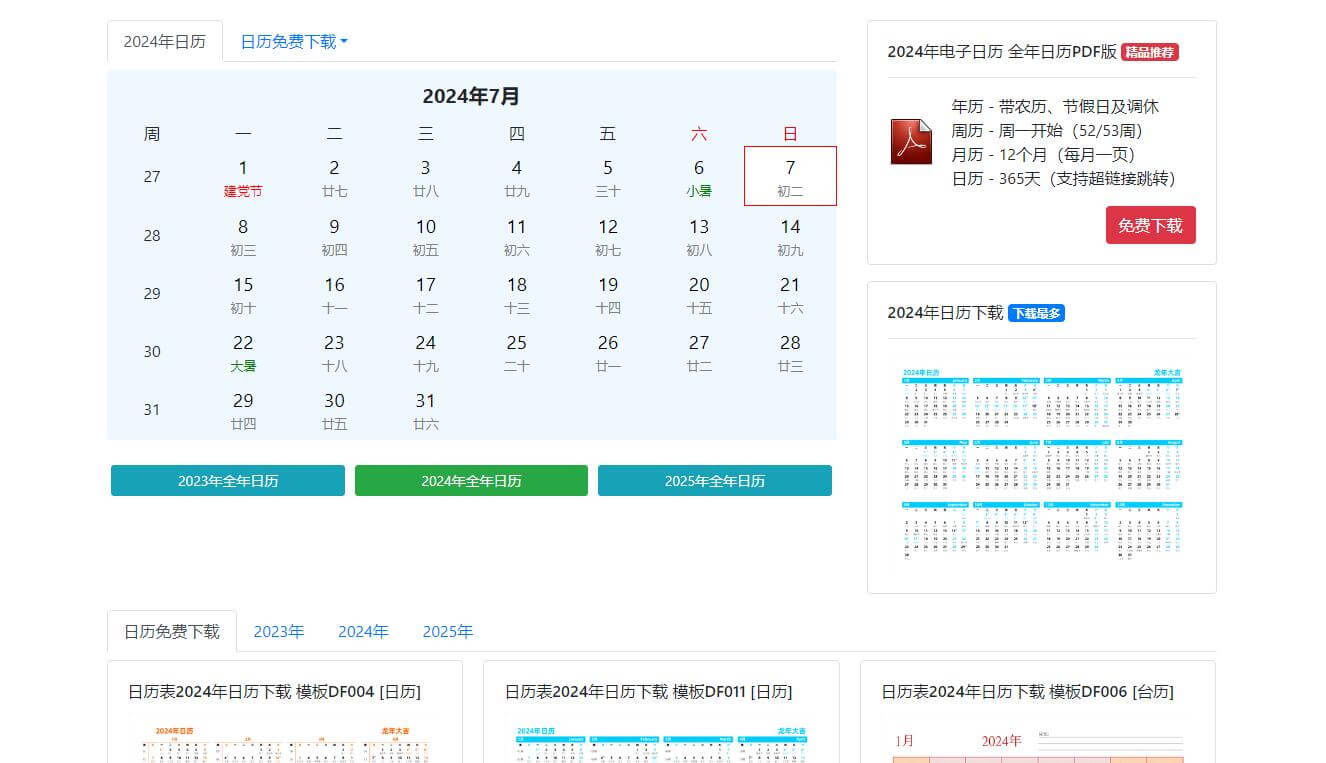
Task: Click the 日历免费下载 tab above templates
Action: [172, 632]
